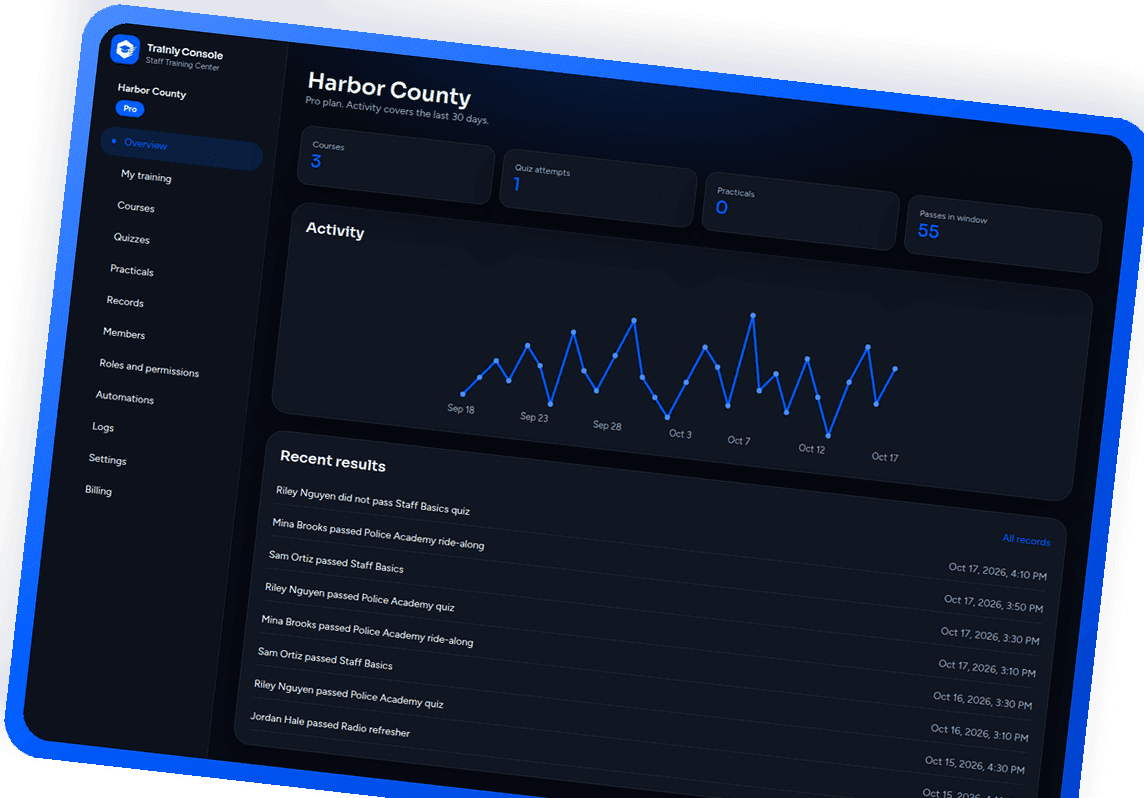
Task: Open Records in the sidebar
Action: click(x=125, y=301)
